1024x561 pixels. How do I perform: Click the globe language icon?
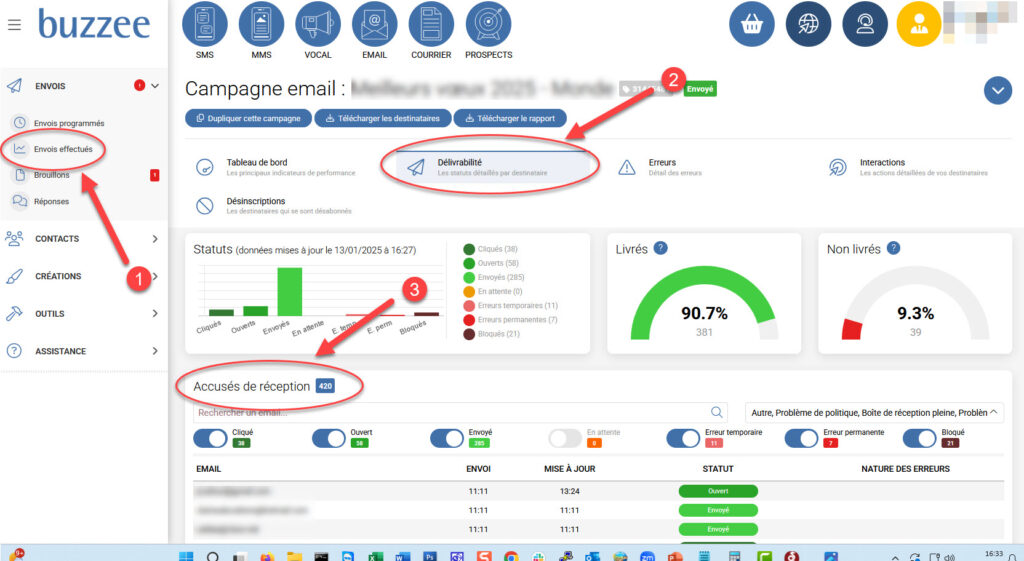click(808, 24)
